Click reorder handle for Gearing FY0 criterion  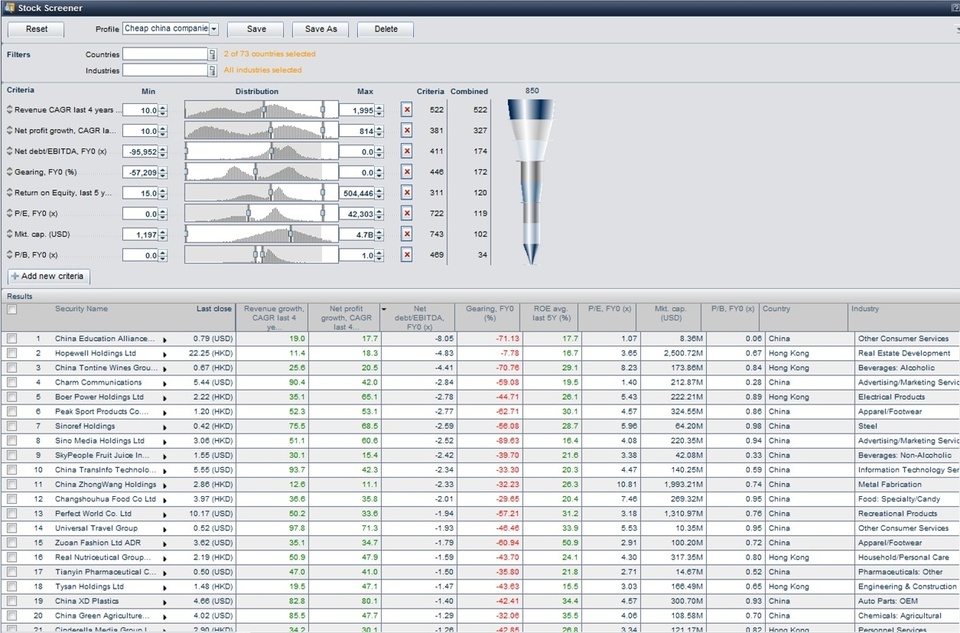point(10,172)
